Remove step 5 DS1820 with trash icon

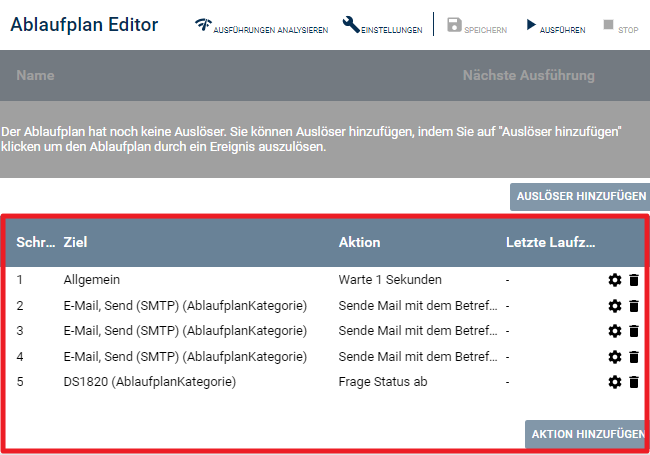coord(633,382)
